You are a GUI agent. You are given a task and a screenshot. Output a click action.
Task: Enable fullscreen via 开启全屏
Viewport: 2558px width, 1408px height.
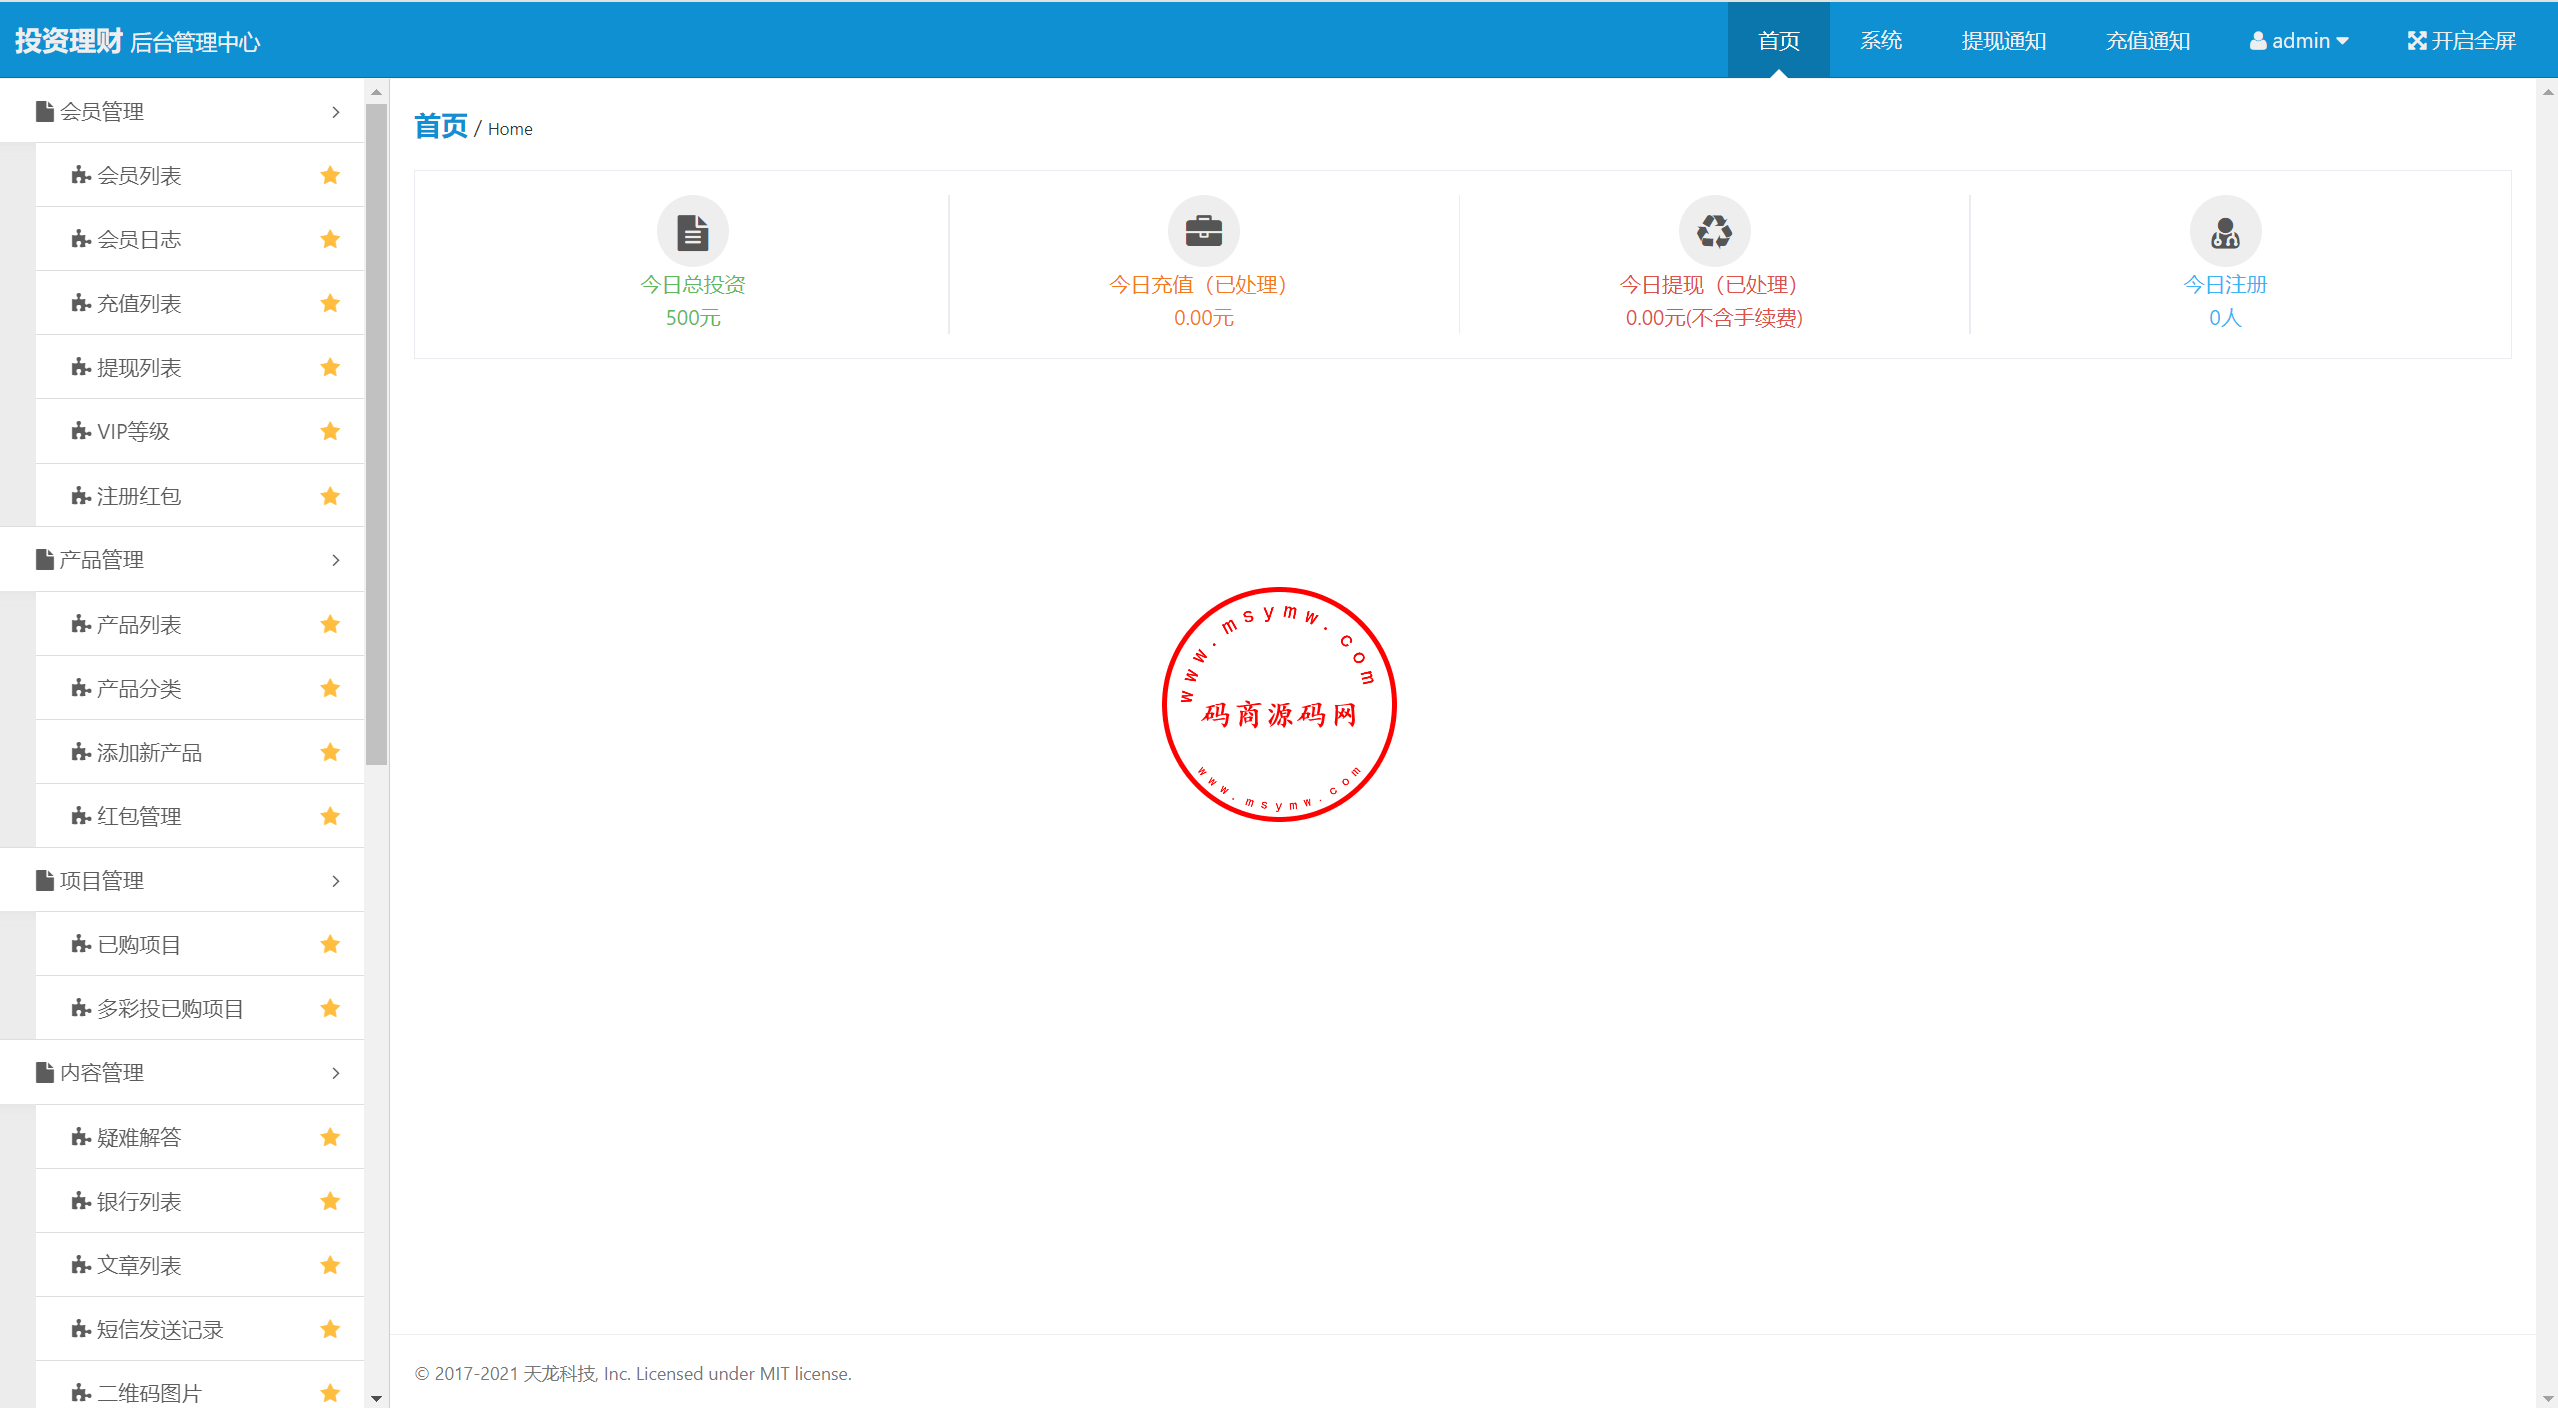tap(2461, 40)
